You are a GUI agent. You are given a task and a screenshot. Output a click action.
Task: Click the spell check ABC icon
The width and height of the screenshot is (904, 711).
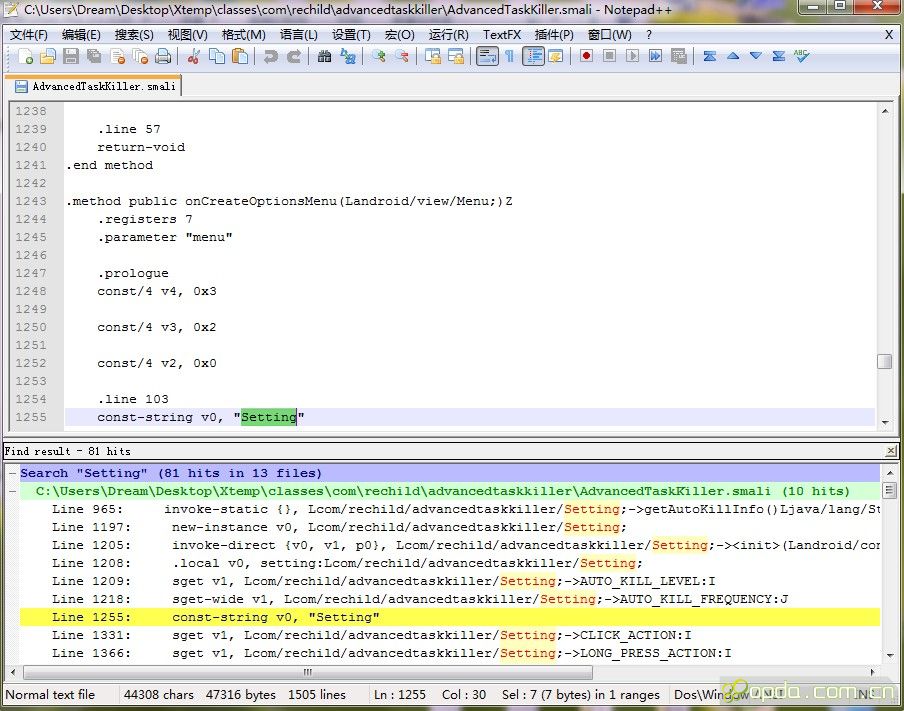tap(801, 57)
